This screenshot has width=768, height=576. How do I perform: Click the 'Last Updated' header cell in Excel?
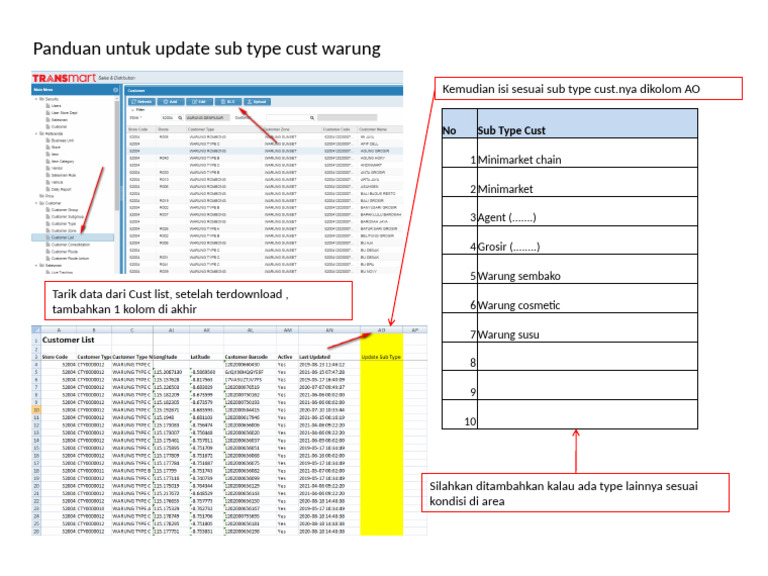coord(329,357)
